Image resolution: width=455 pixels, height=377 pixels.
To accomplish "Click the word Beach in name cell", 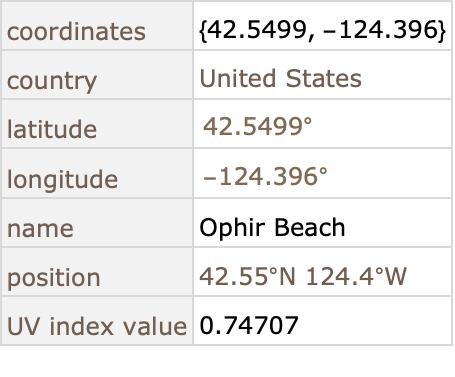I will tap(310, 227).
